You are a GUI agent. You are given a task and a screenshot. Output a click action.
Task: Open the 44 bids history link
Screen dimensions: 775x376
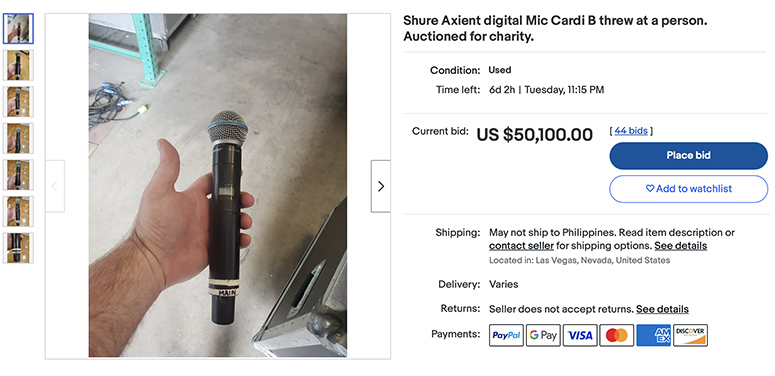[x=631, y=130]
